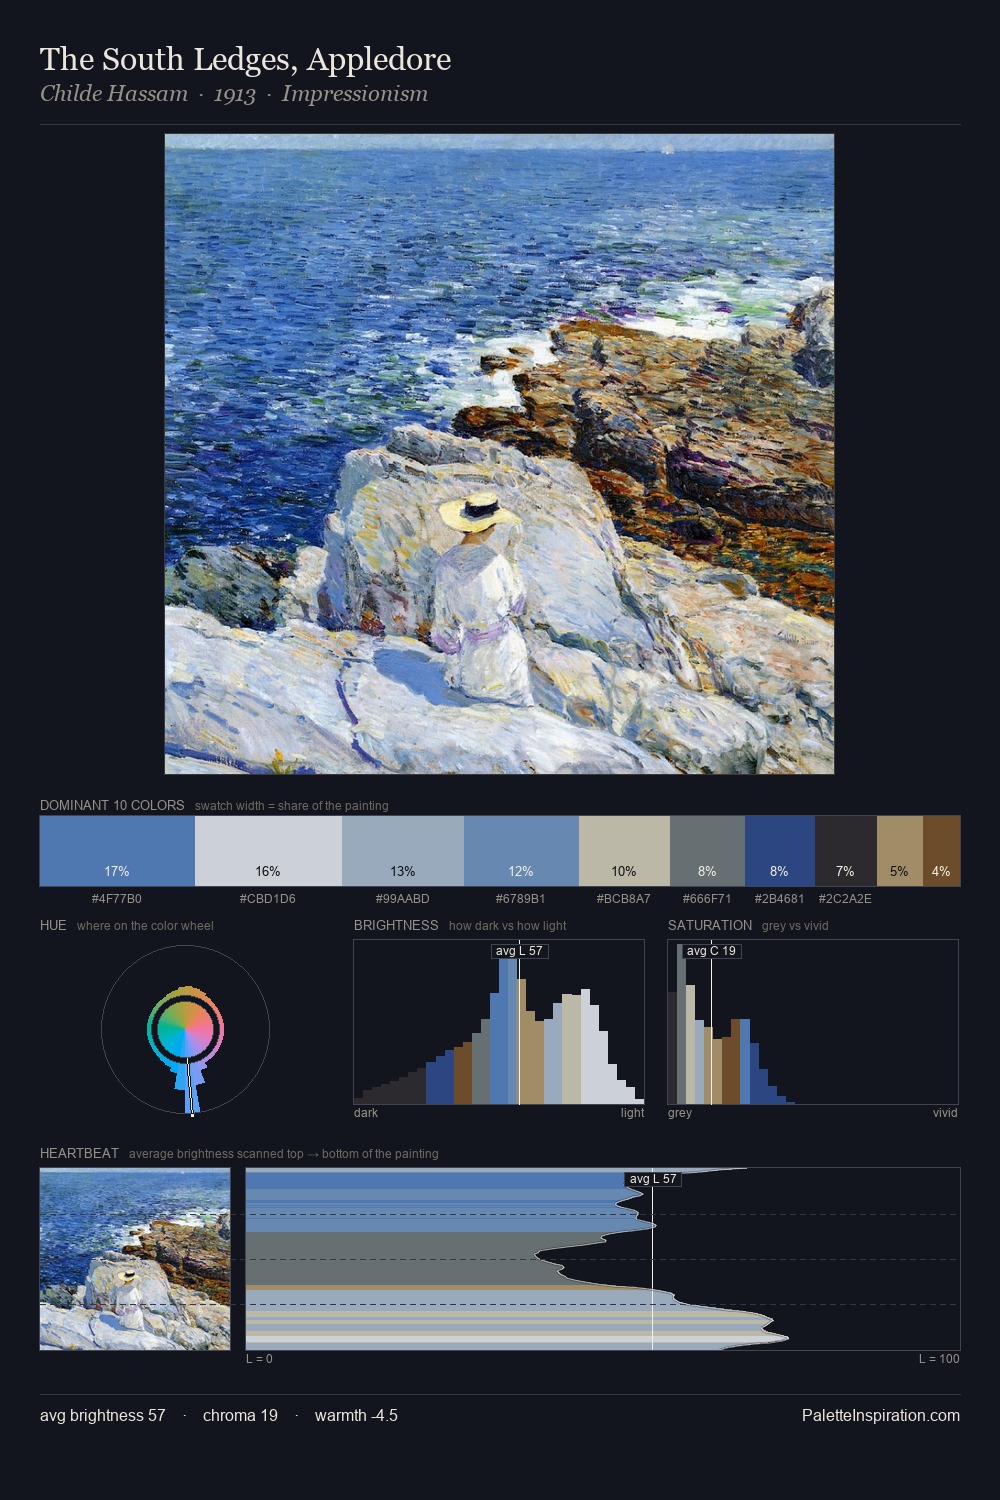The width and height of the screenshot is (1000, 1500).
Task: Click 'warmth -4.5' in footer
Action: (356, 1415)
